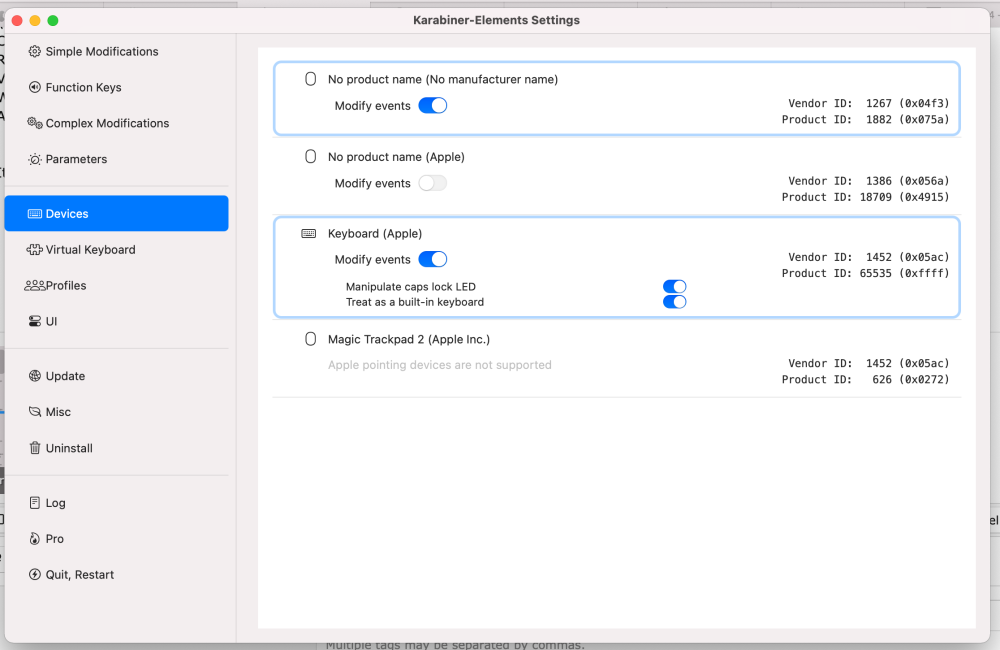Turn off Modify events for Keyboard (Apple)

point(432,260)
